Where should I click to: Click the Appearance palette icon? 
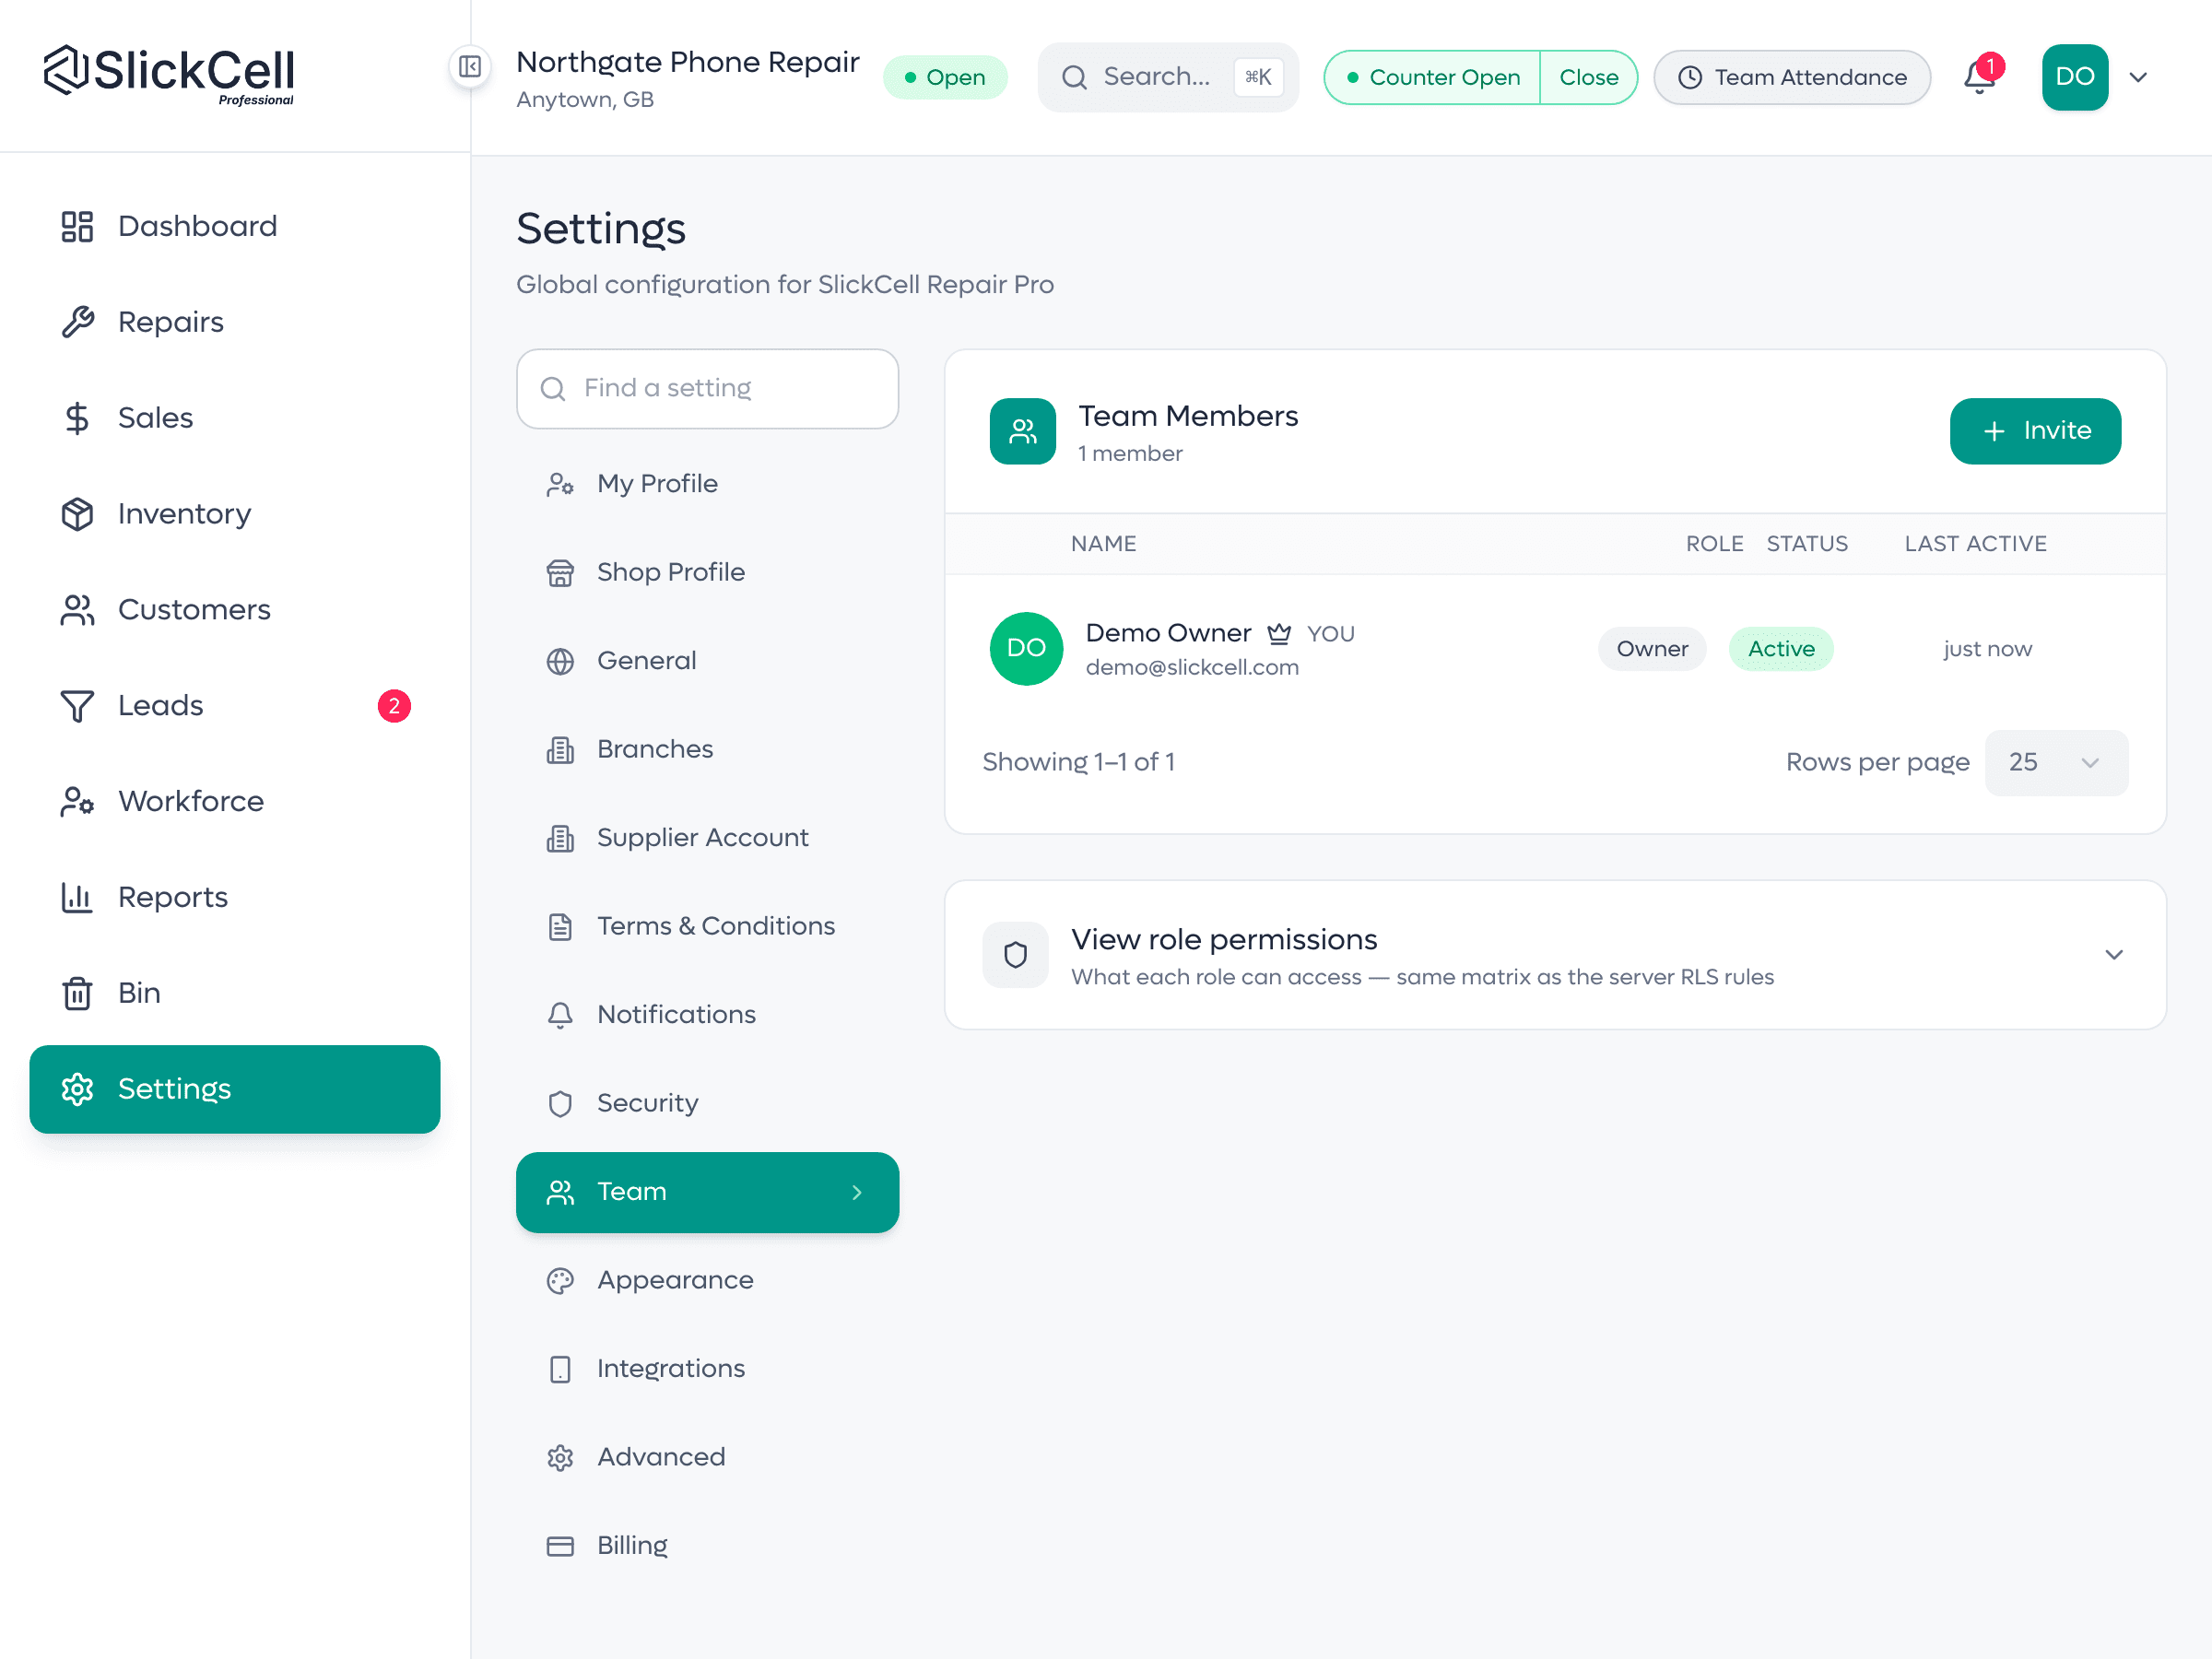click(x=560, y=1280)
